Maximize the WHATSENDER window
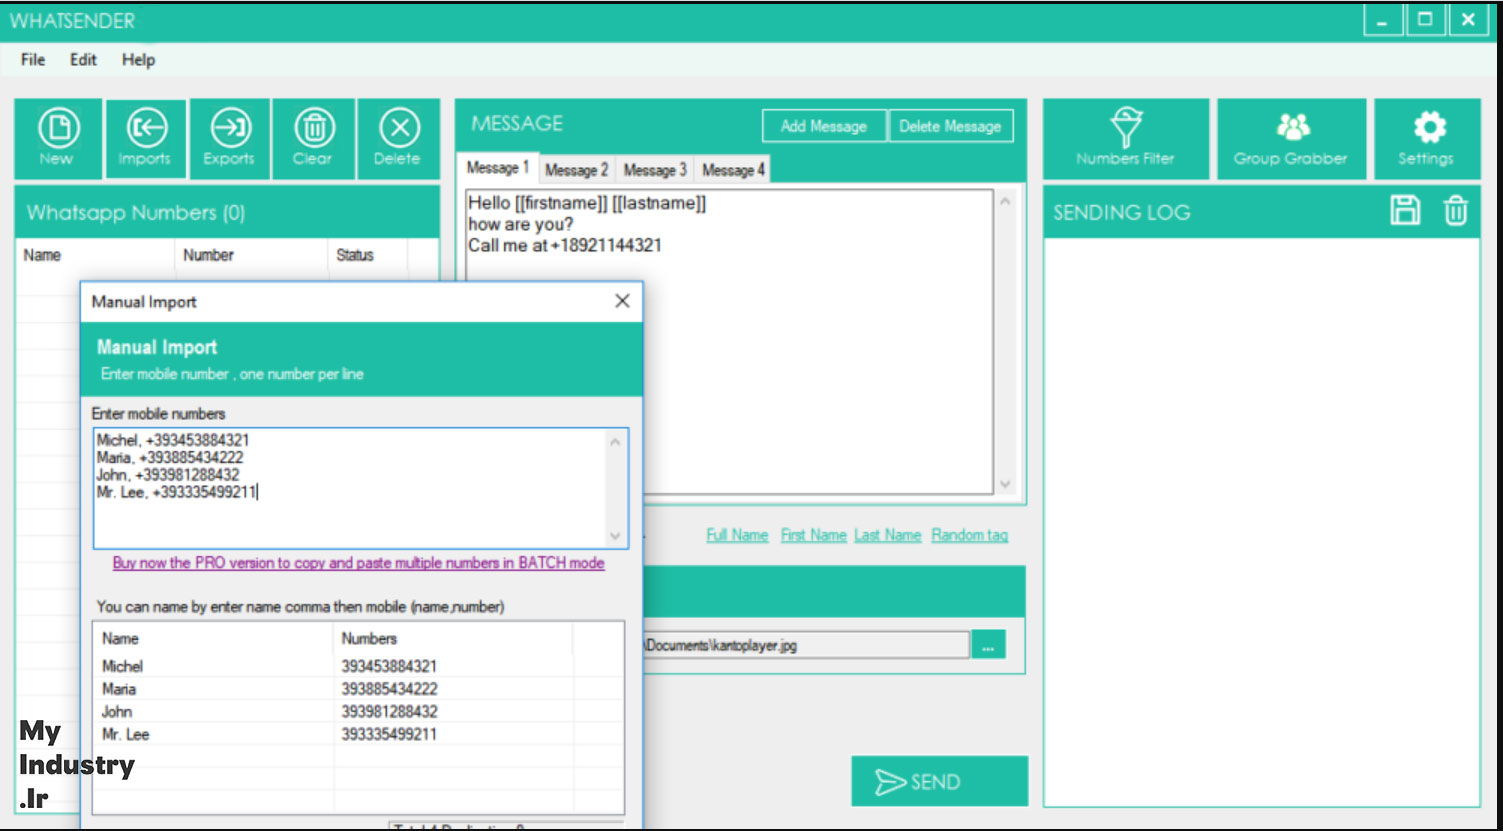Screen dimensions: 1503x831 coord(1425,20)
